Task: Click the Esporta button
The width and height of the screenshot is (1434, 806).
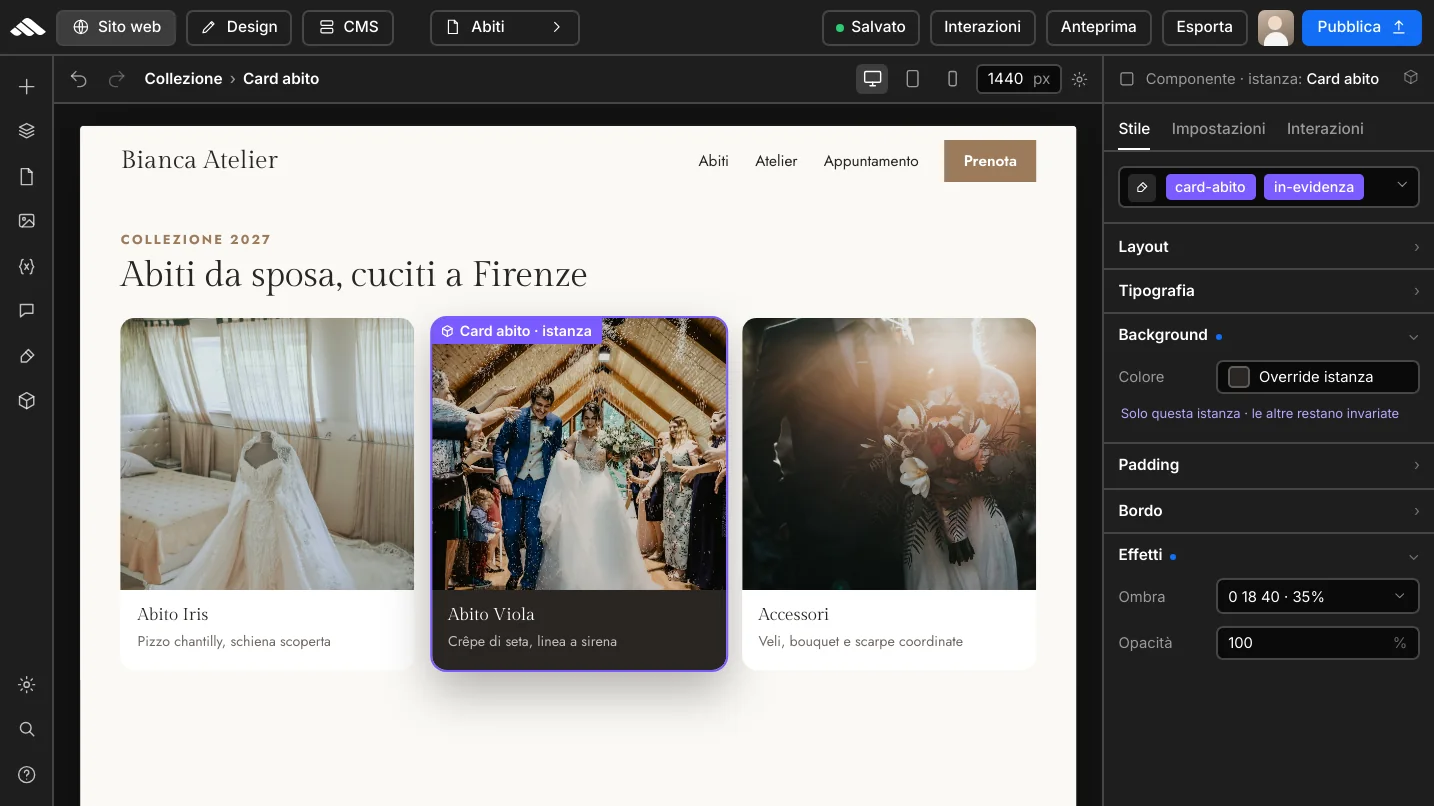Action: [1204, 27]
